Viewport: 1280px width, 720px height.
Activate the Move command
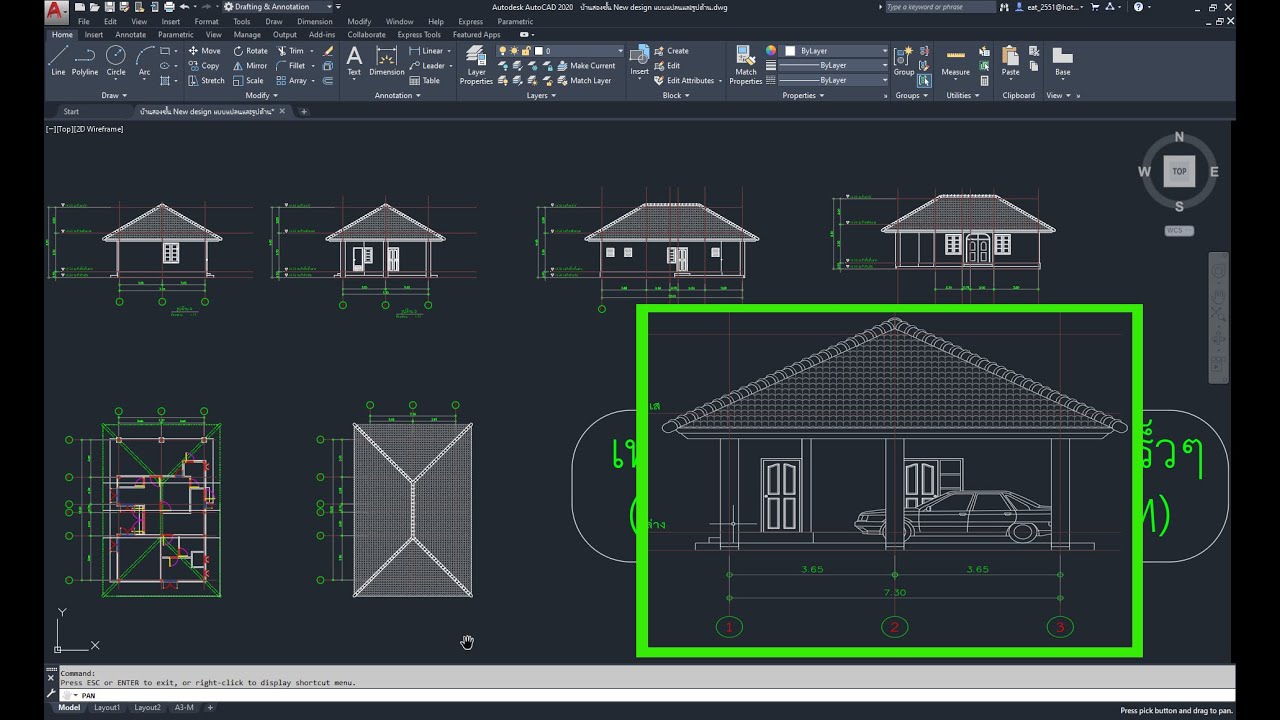(x=205, y=51)
